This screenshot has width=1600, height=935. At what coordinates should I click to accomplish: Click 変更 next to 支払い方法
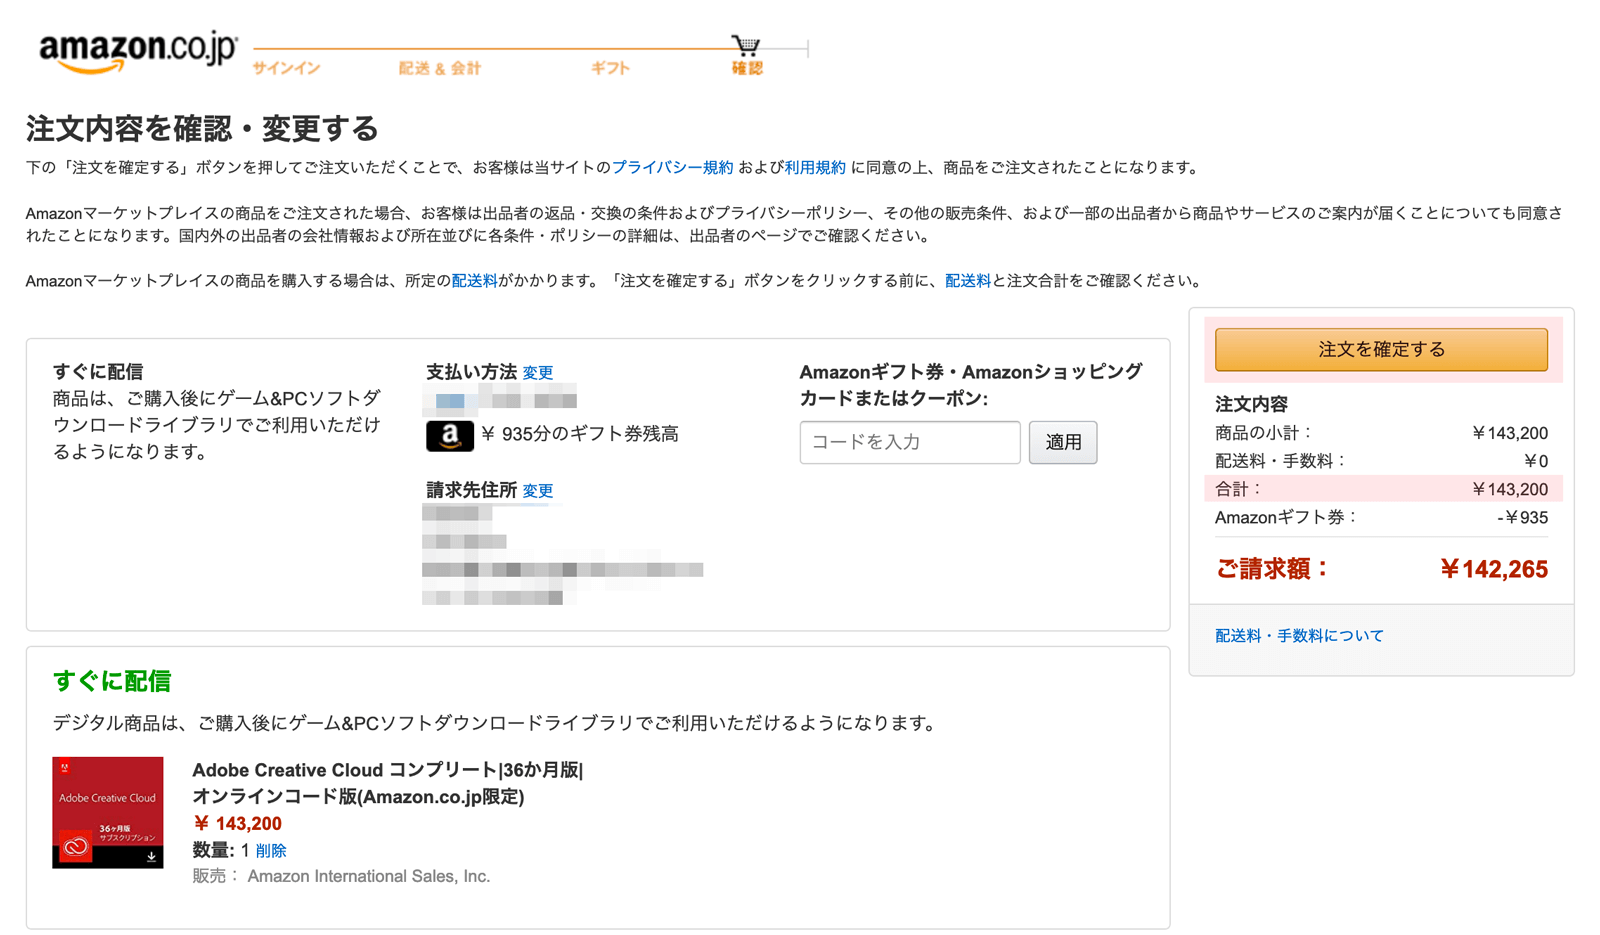538,373
